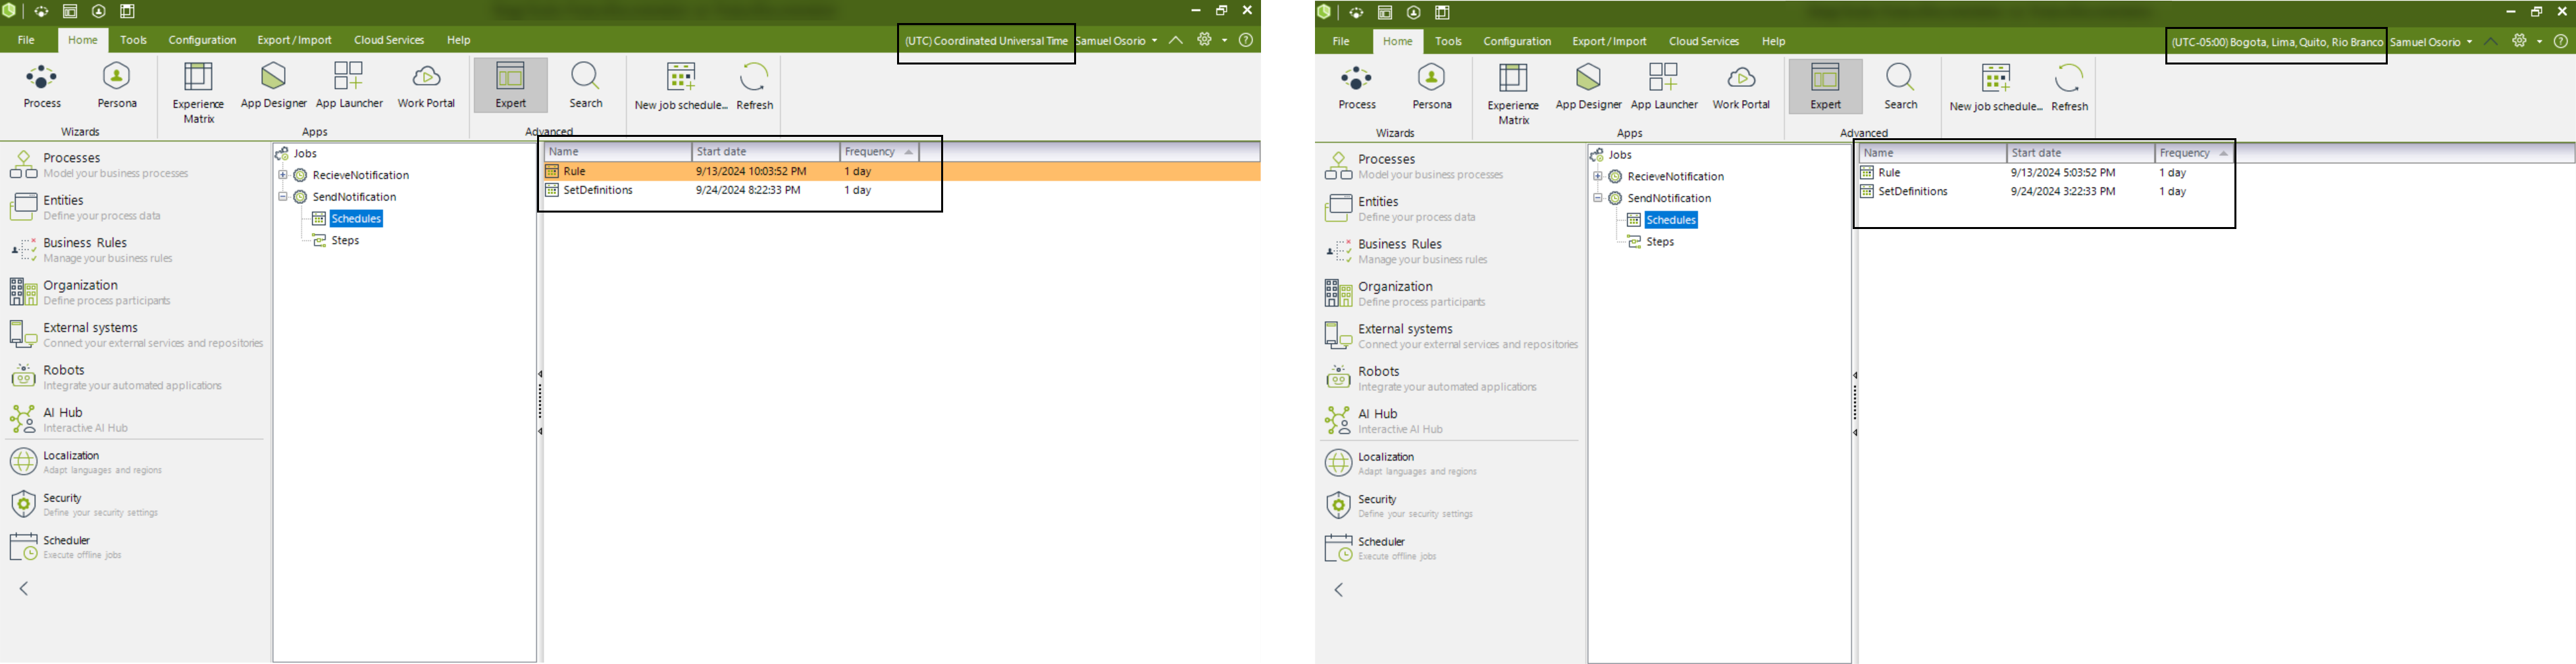The width and height of the screenshot is (2576, 664).
Task: Open the Samuel Osorio user dropdown in the Bogota UTC-05:00 window
Action: coord(2432,42)
